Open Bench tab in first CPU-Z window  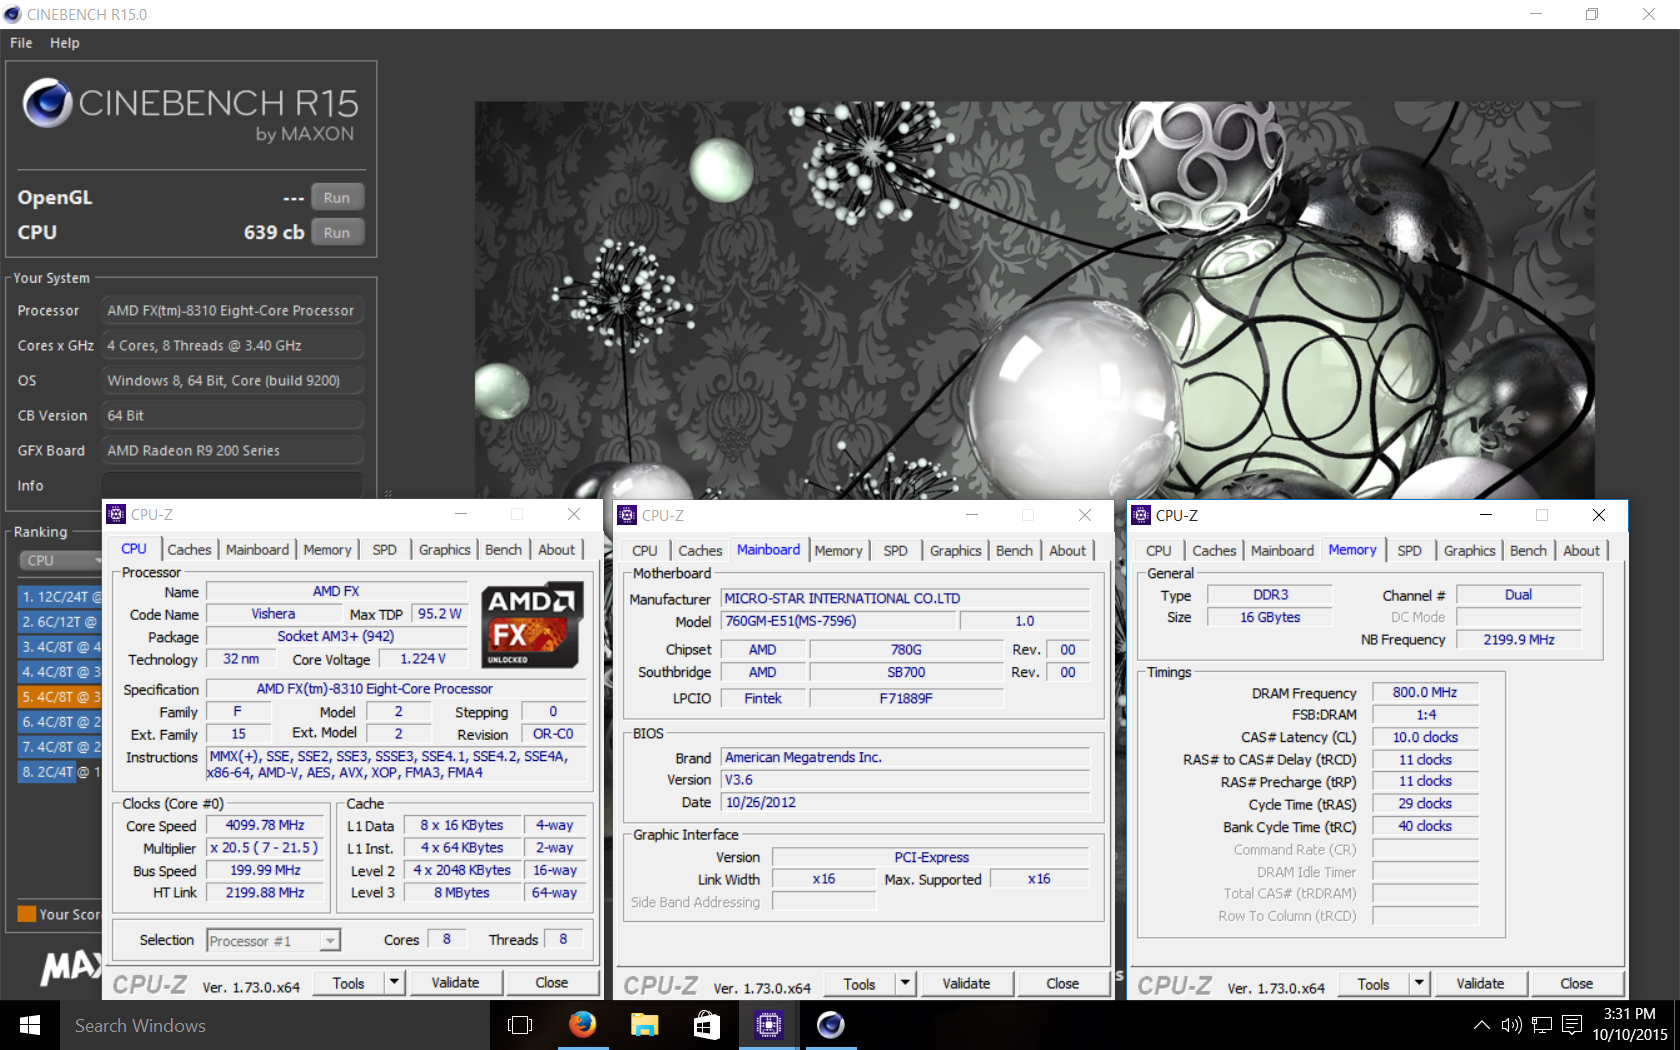tap(503, 550)
